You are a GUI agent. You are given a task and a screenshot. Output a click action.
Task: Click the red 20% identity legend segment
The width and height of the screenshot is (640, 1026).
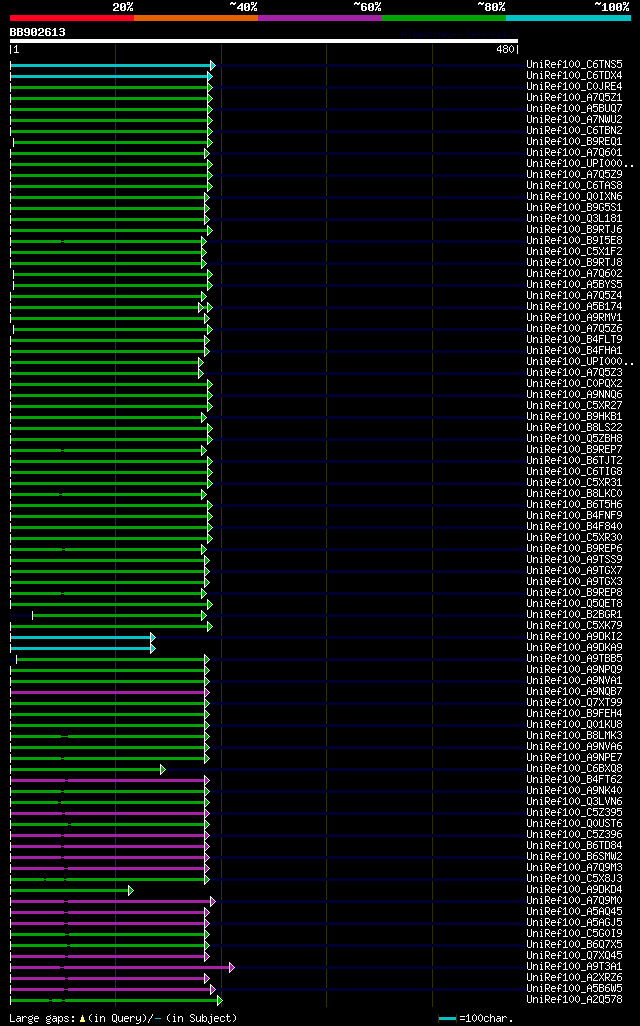pyautogui.click(x=72, y=18)
